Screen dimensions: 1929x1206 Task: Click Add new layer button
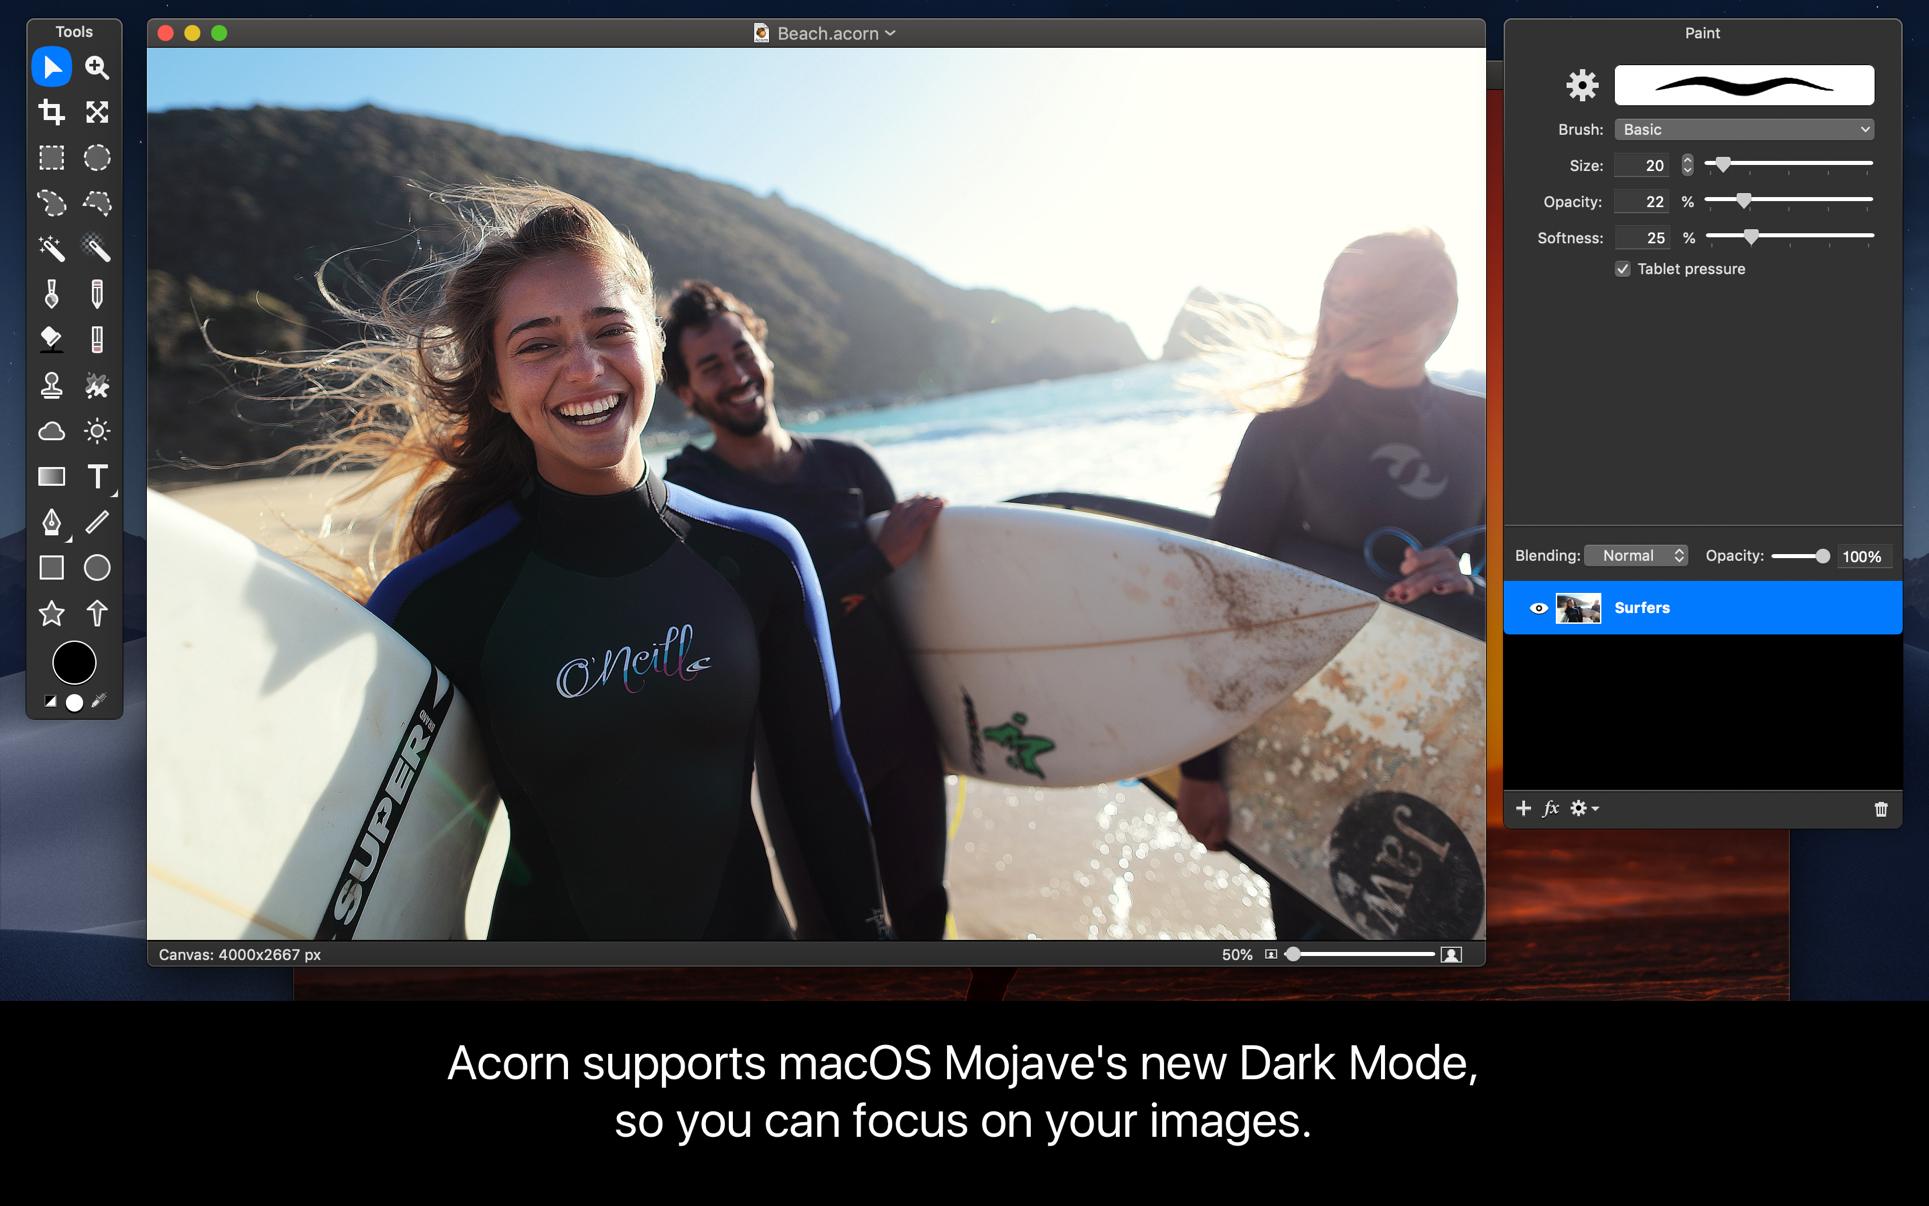point(1525,807)
